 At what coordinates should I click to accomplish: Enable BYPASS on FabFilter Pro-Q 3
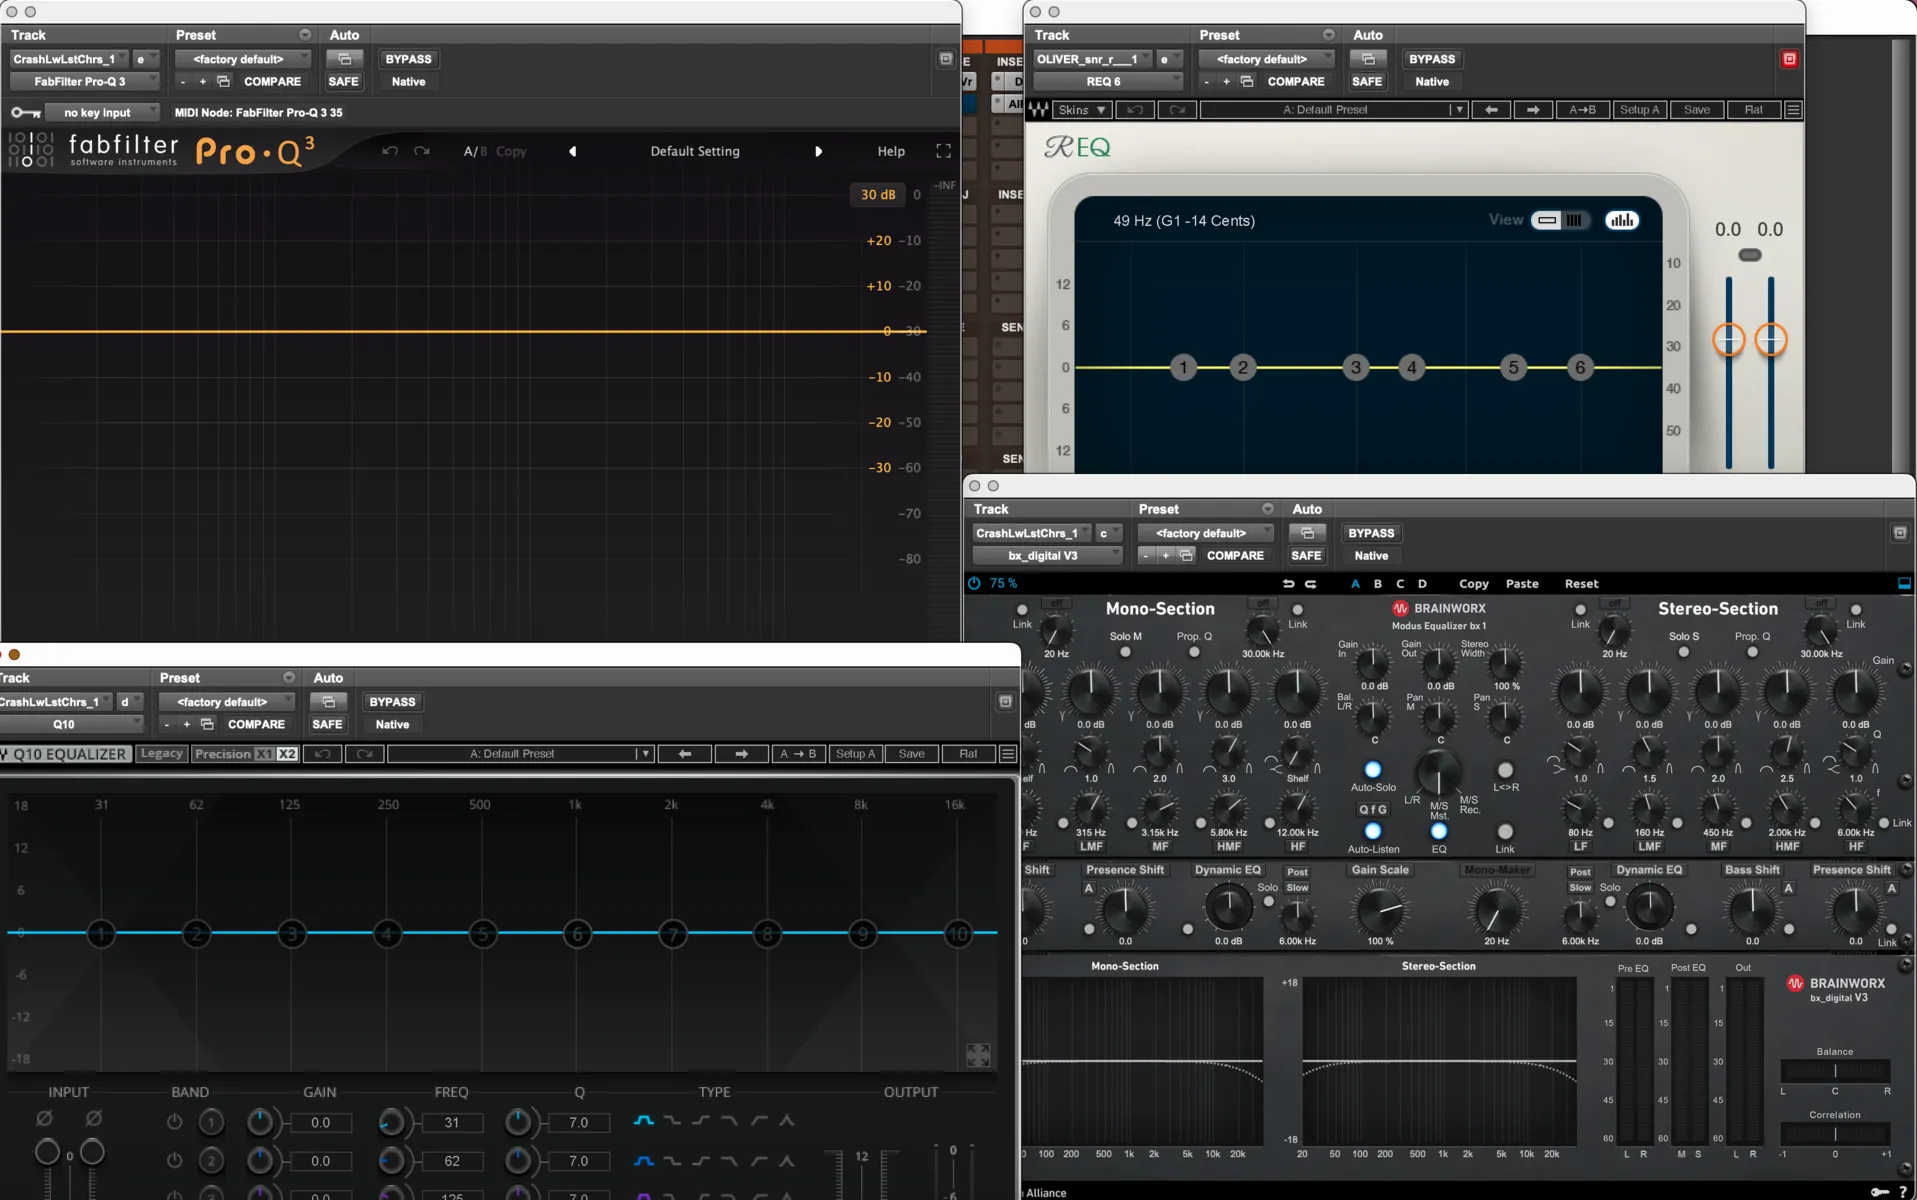coord(408,59)
